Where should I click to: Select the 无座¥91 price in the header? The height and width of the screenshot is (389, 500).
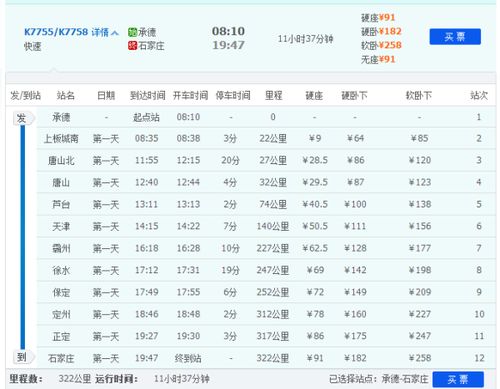click(378, 59)
